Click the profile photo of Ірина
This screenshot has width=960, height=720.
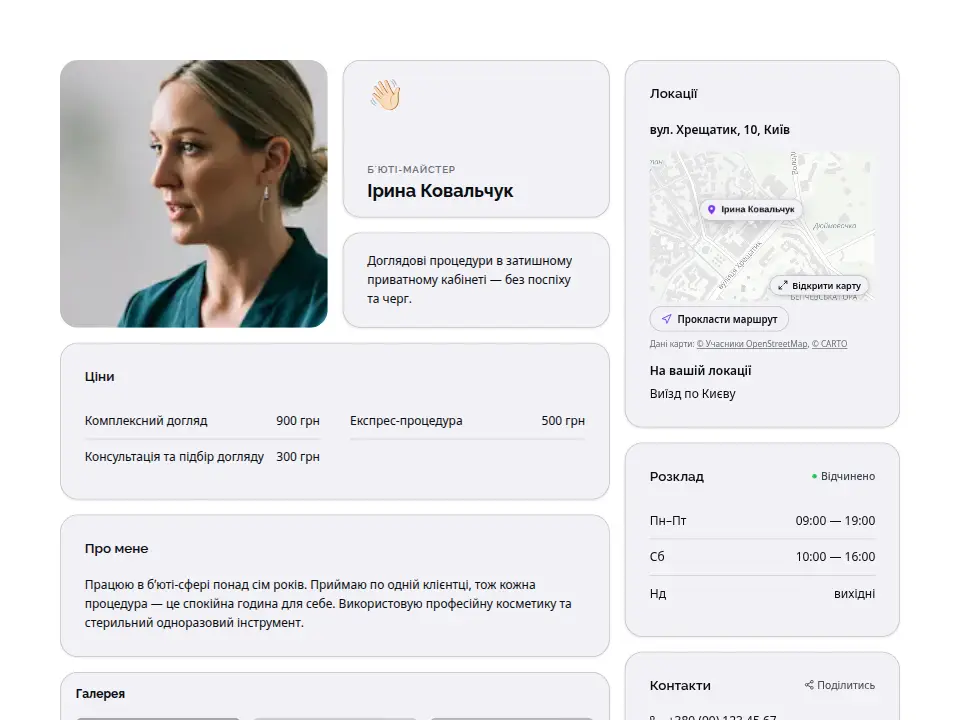(x=193, y=193)
